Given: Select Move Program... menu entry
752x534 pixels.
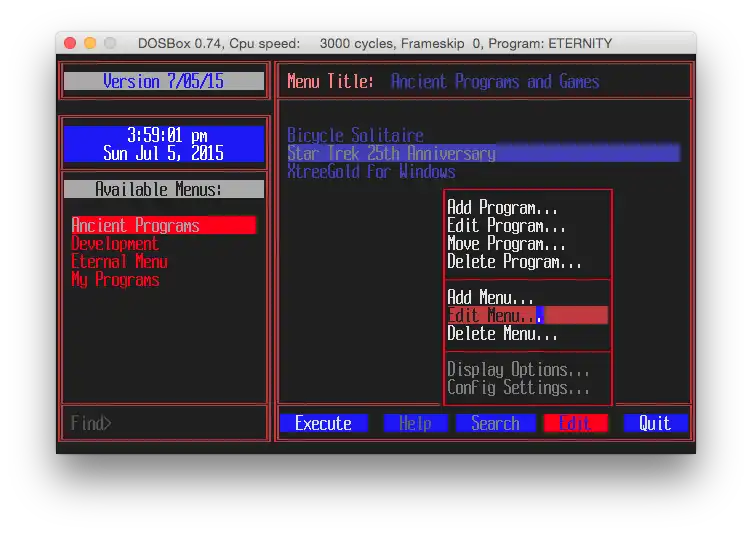Looking at the screenshot, I should (506, 244).
